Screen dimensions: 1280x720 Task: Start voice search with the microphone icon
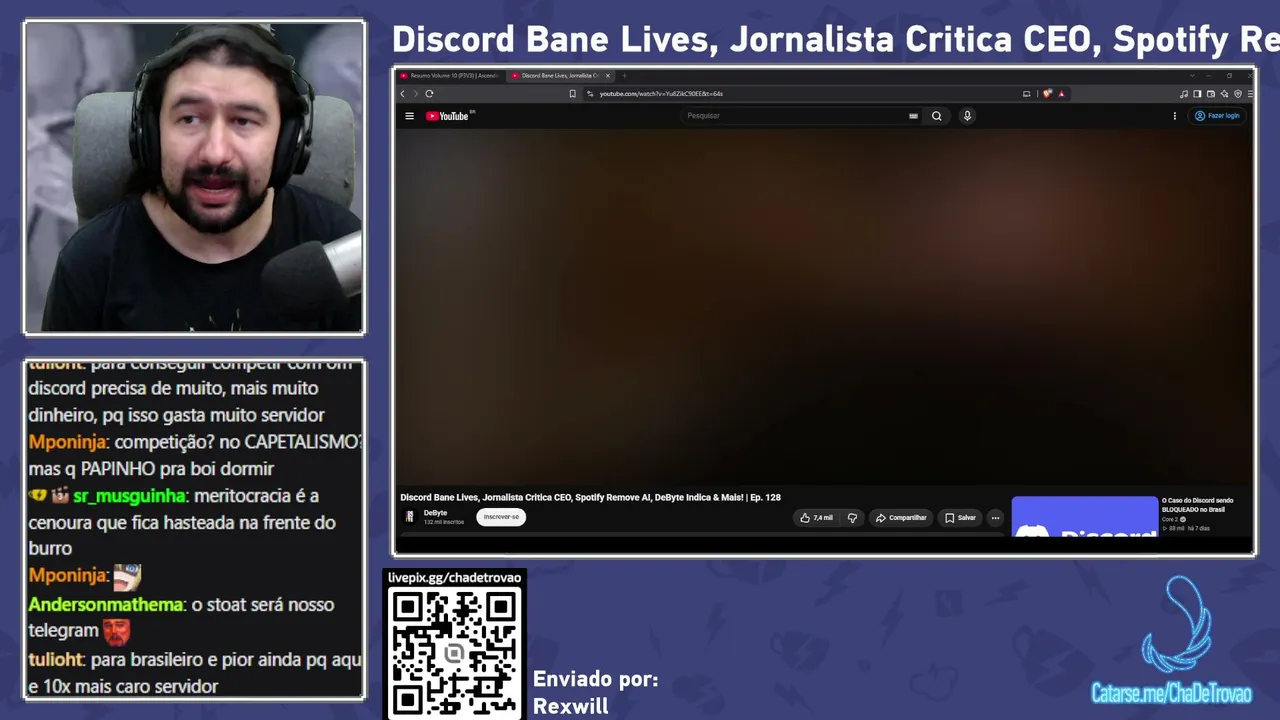coord(967,116)
